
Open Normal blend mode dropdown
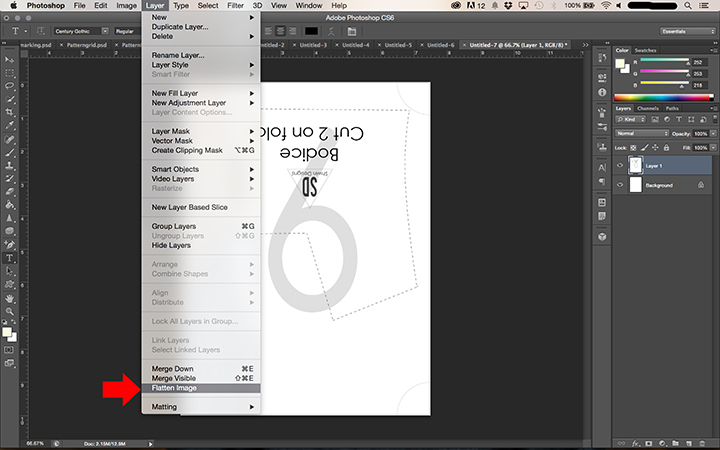click(x=642, y=133)
